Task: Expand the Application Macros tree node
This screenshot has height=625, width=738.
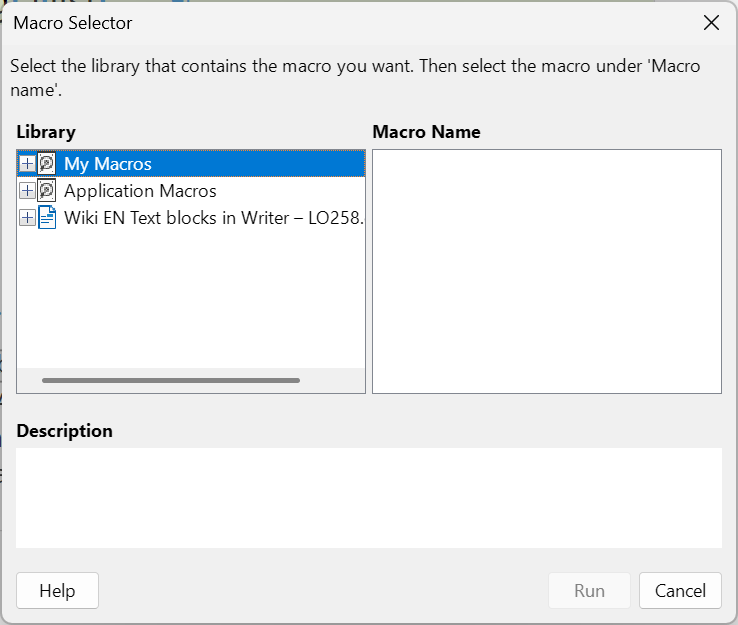Action: pos(27,191)
